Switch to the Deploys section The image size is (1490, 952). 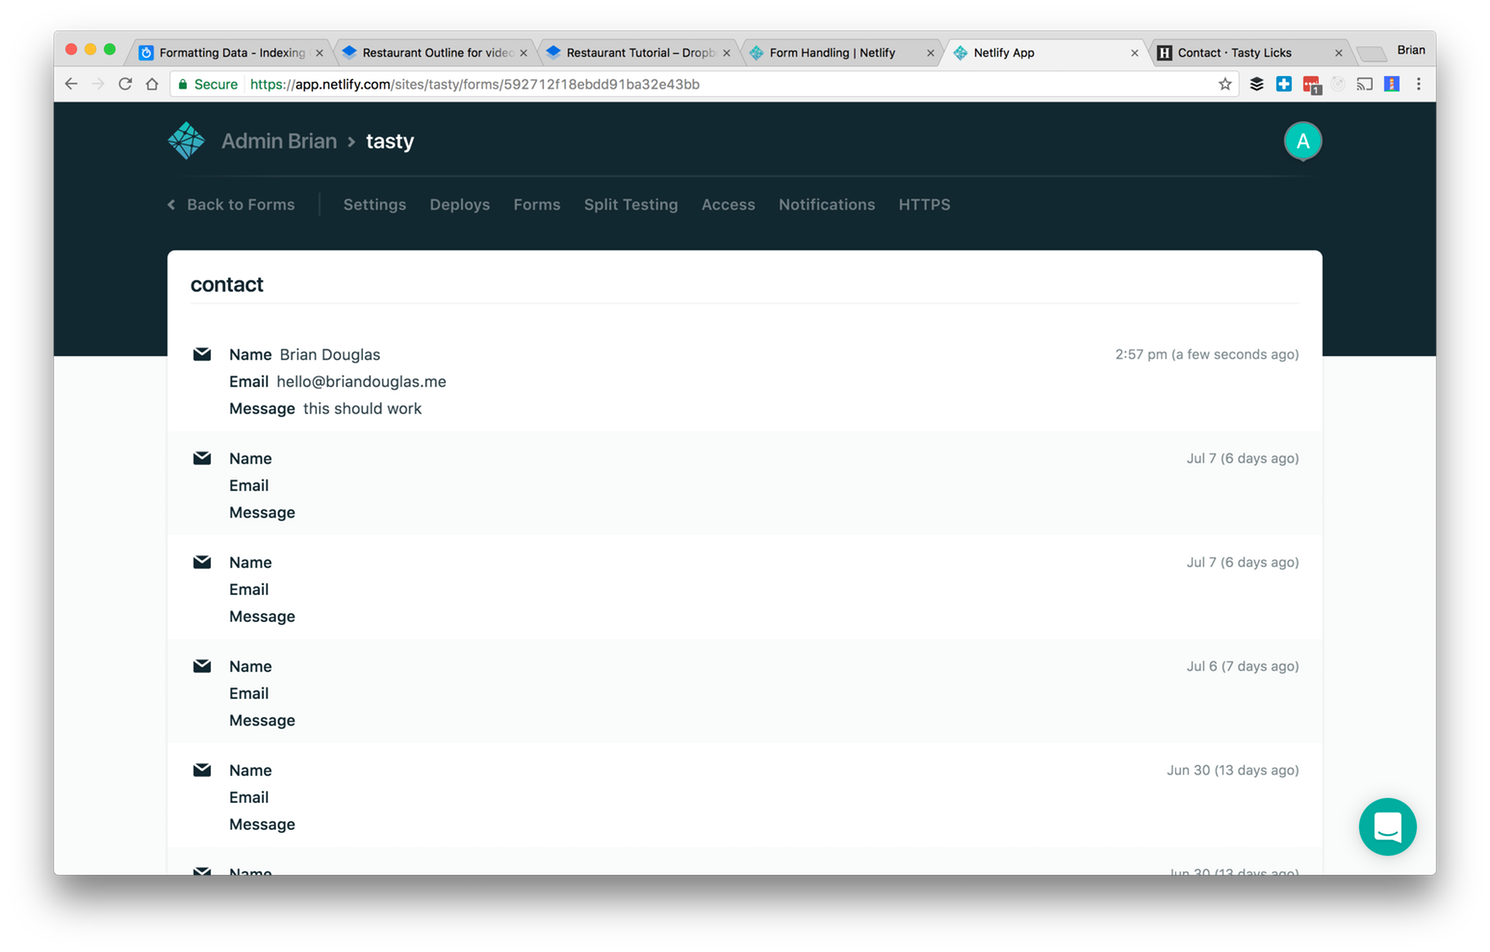coord(459,205)
